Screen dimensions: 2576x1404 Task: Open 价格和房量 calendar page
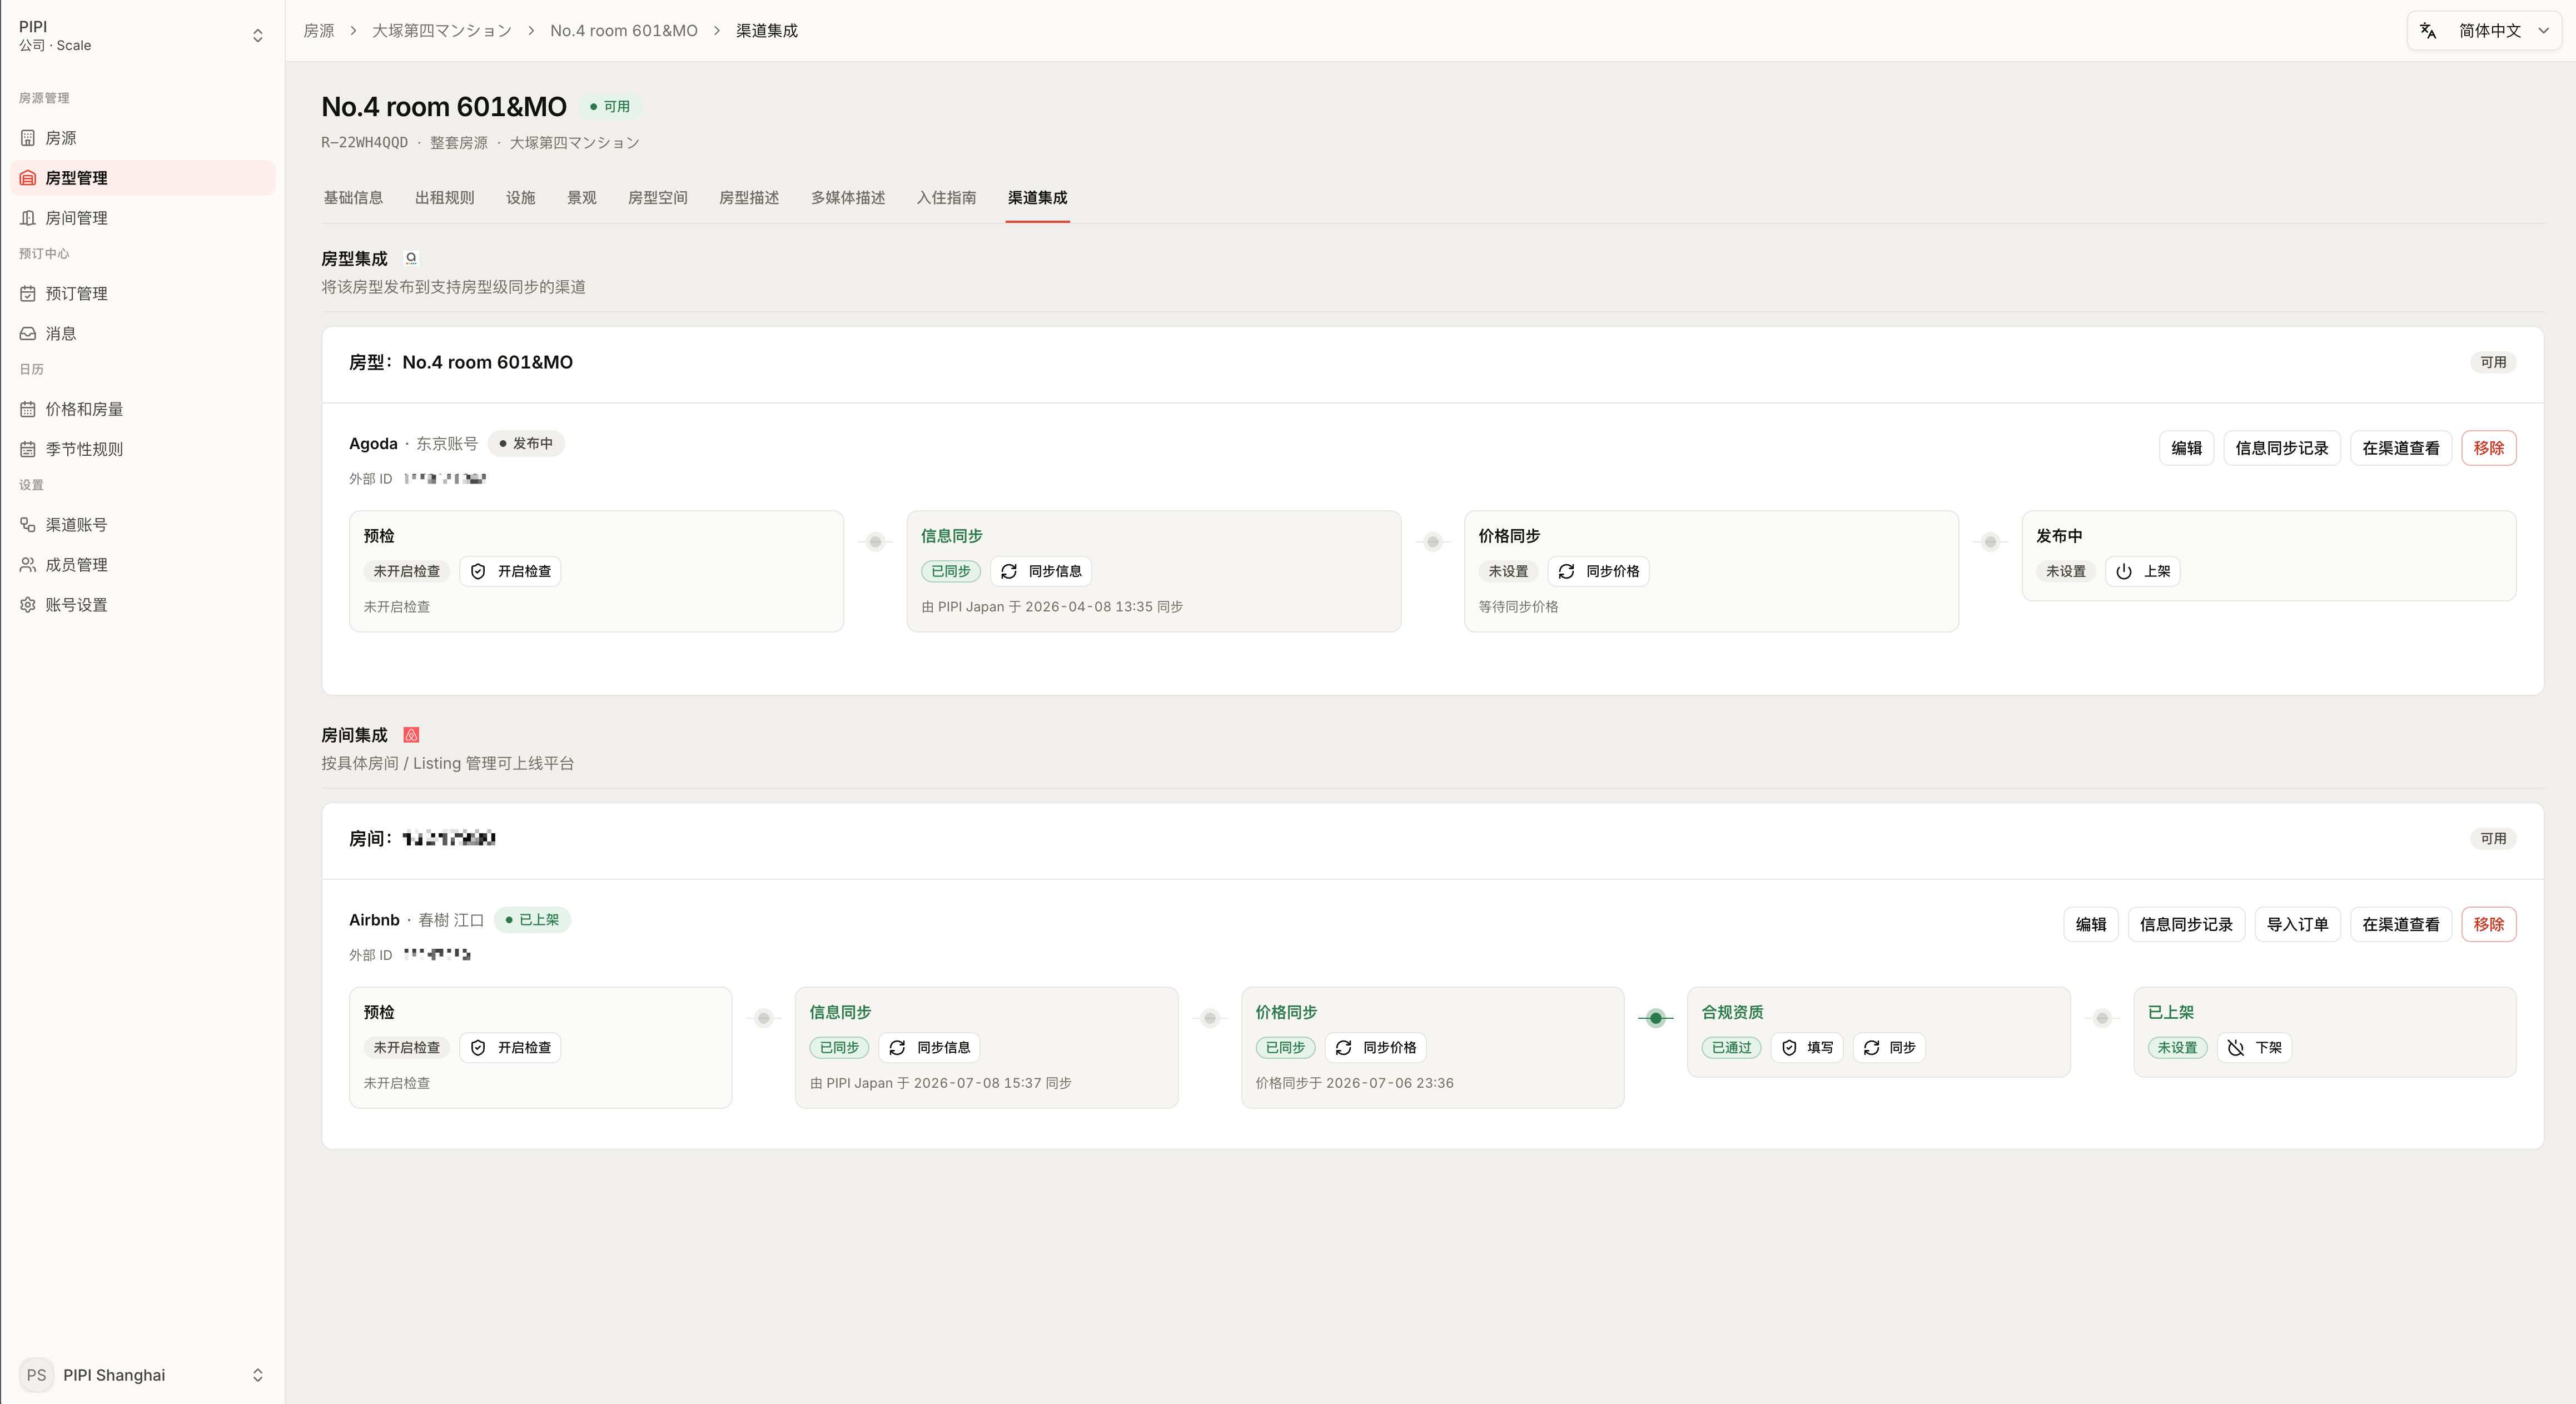142,409
